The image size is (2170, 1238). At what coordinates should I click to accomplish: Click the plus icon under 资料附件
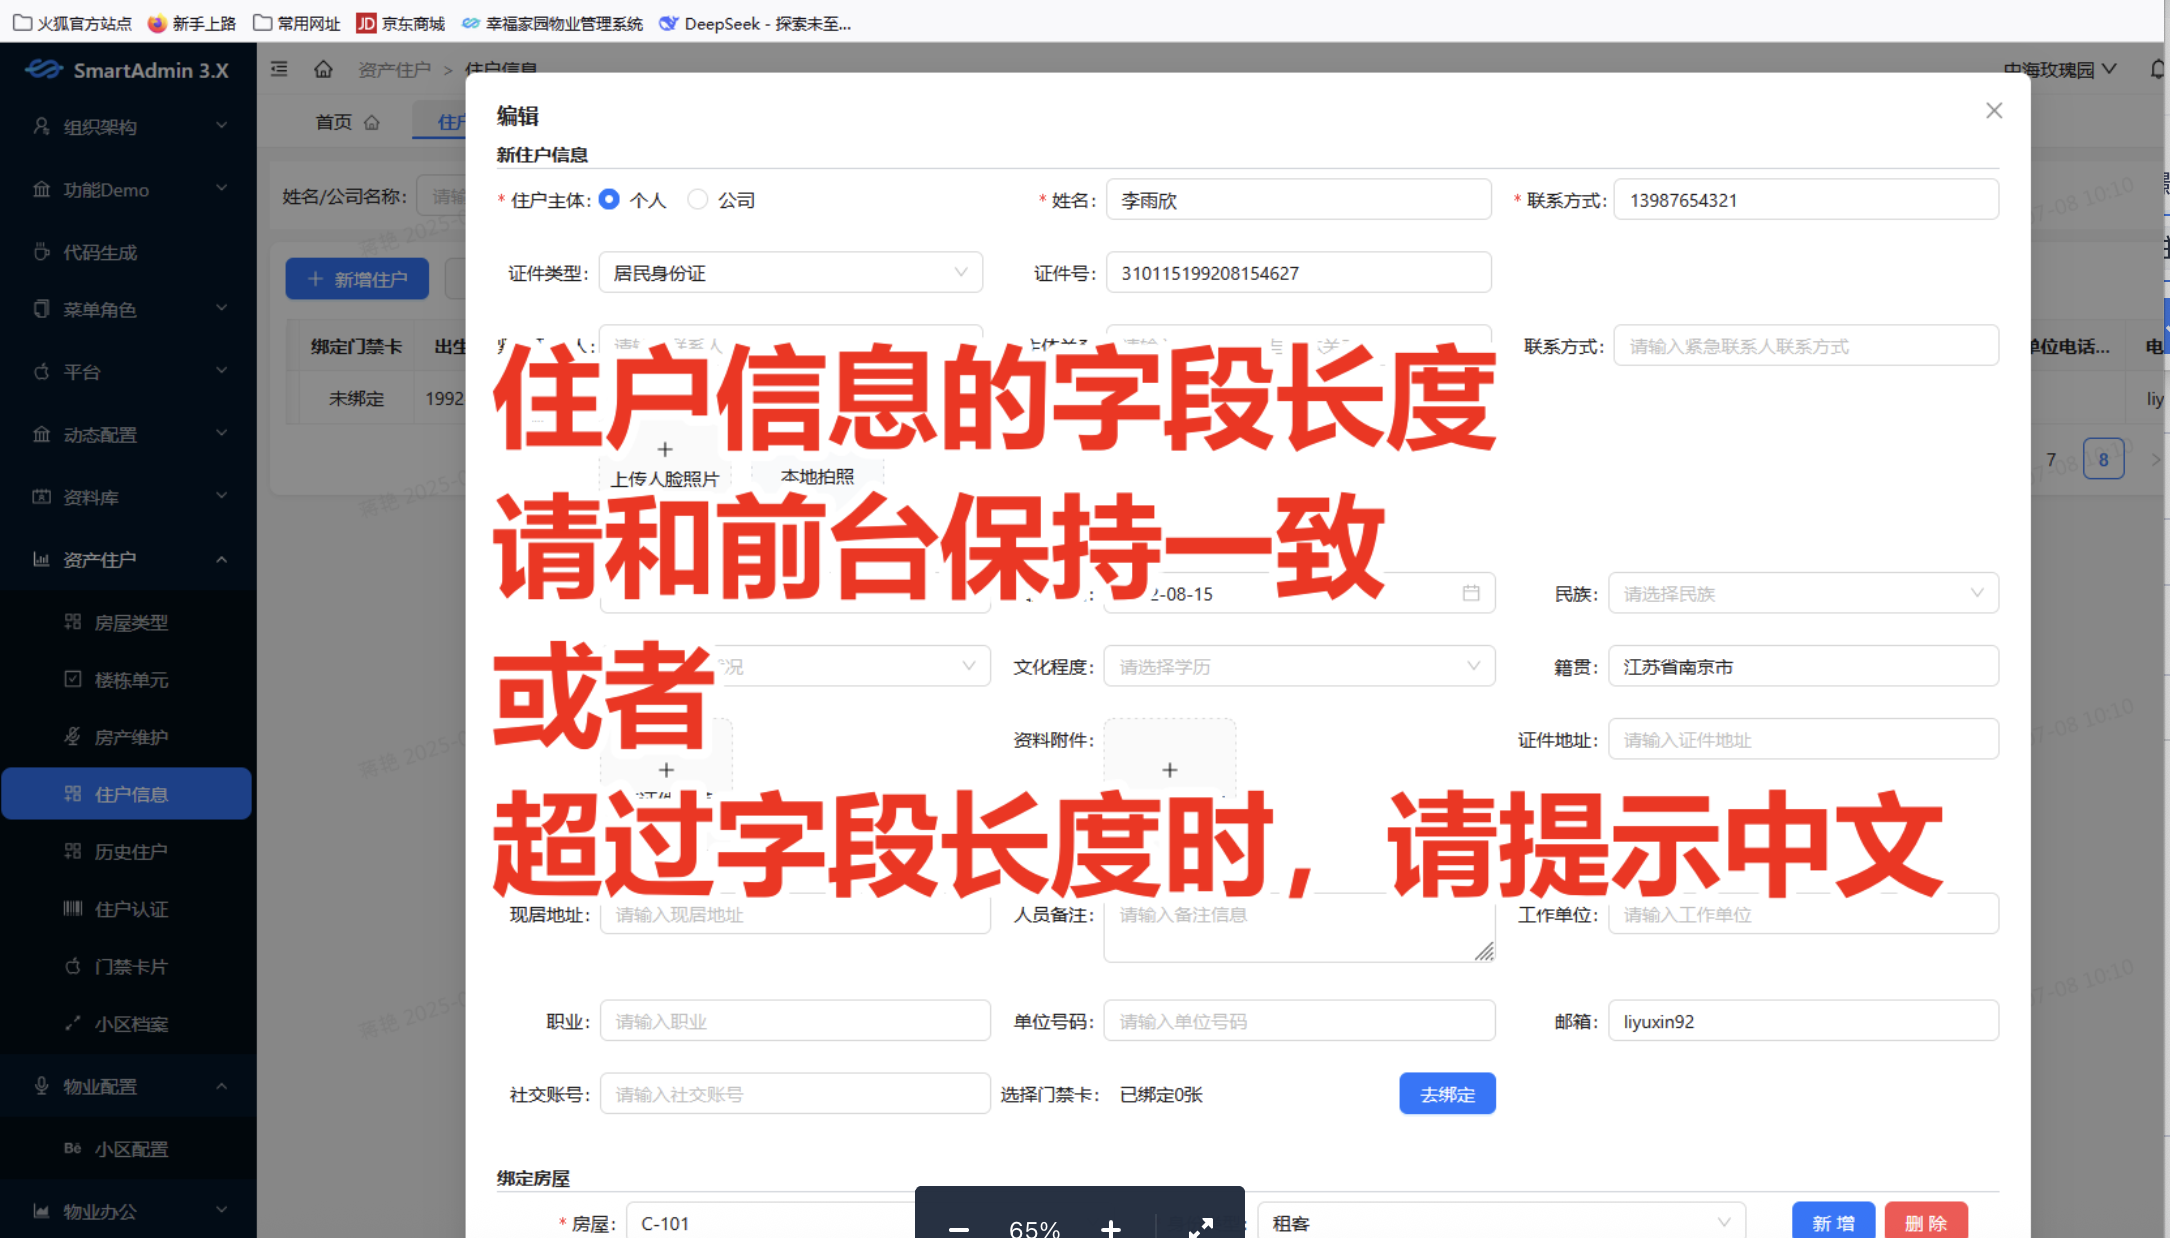click(x=1169, y=770)
